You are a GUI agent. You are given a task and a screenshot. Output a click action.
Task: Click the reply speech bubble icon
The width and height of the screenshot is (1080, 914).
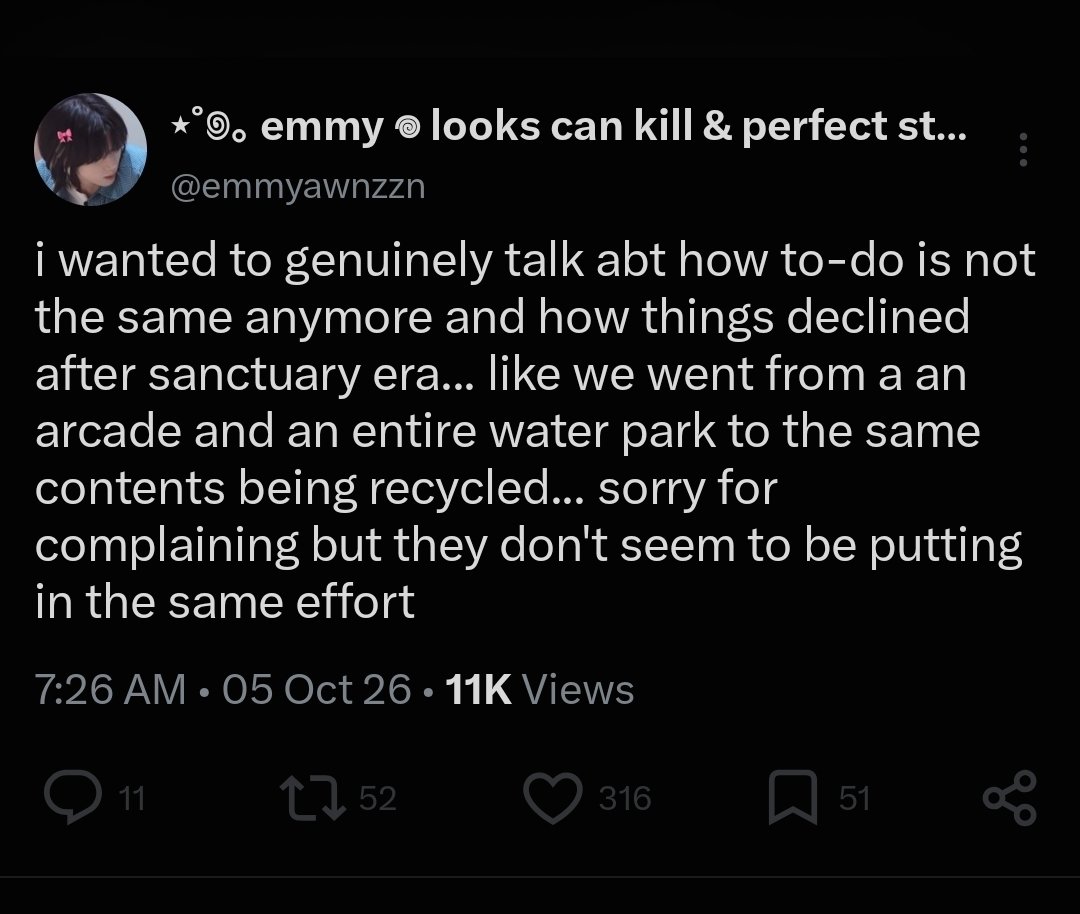point(73,798)
